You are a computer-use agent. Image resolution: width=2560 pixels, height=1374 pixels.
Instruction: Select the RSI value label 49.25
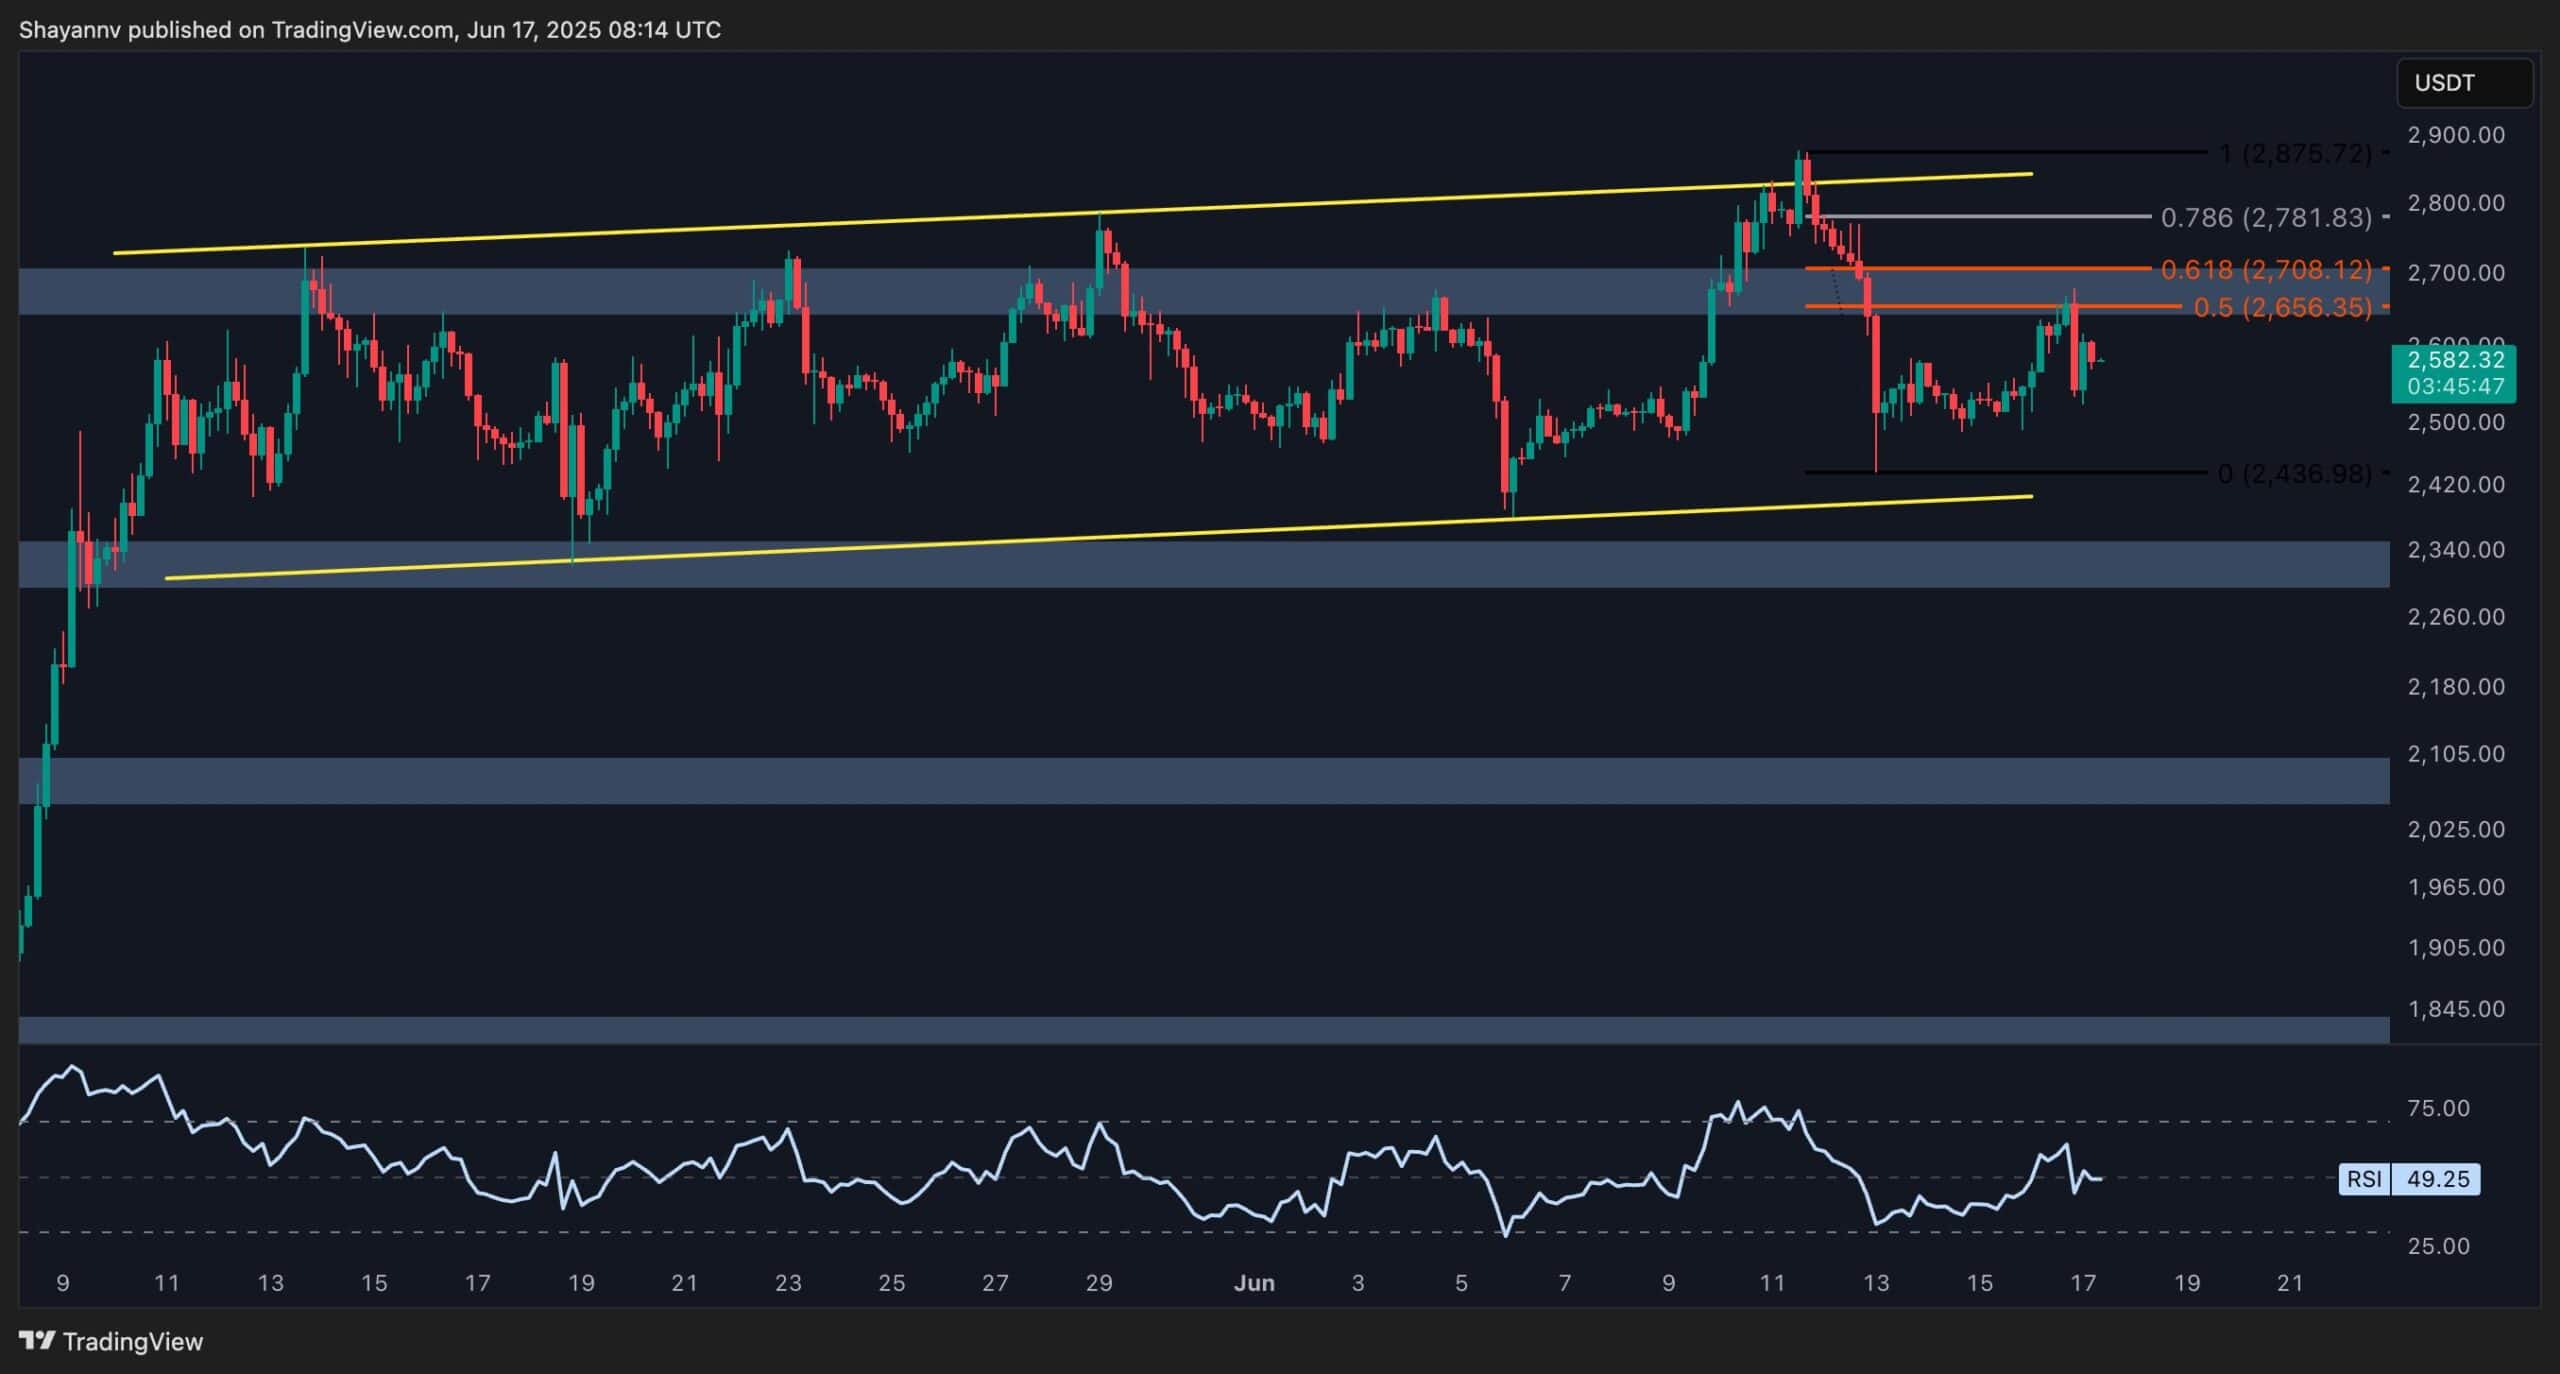[x=2437, y=1179]
